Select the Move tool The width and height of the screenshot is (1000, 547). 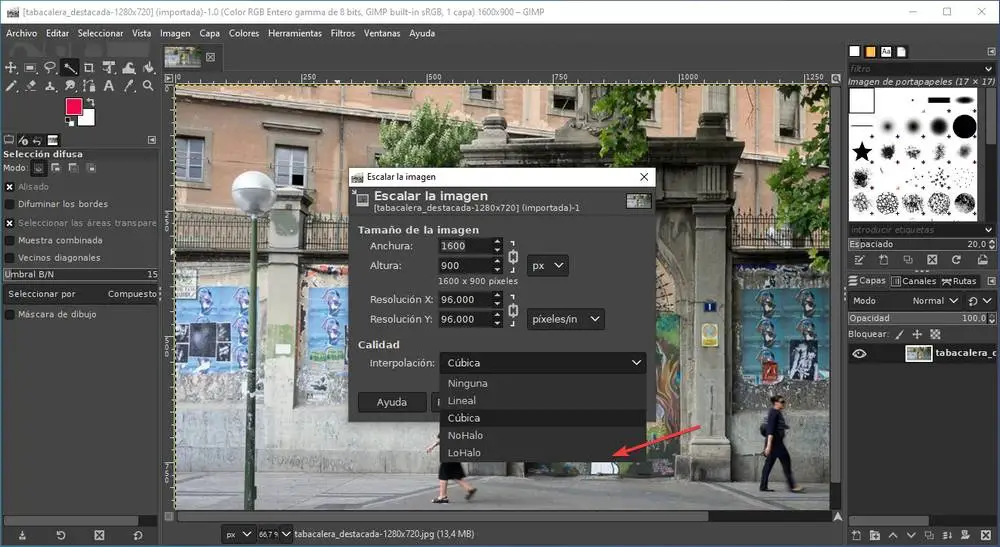(11, 68)
